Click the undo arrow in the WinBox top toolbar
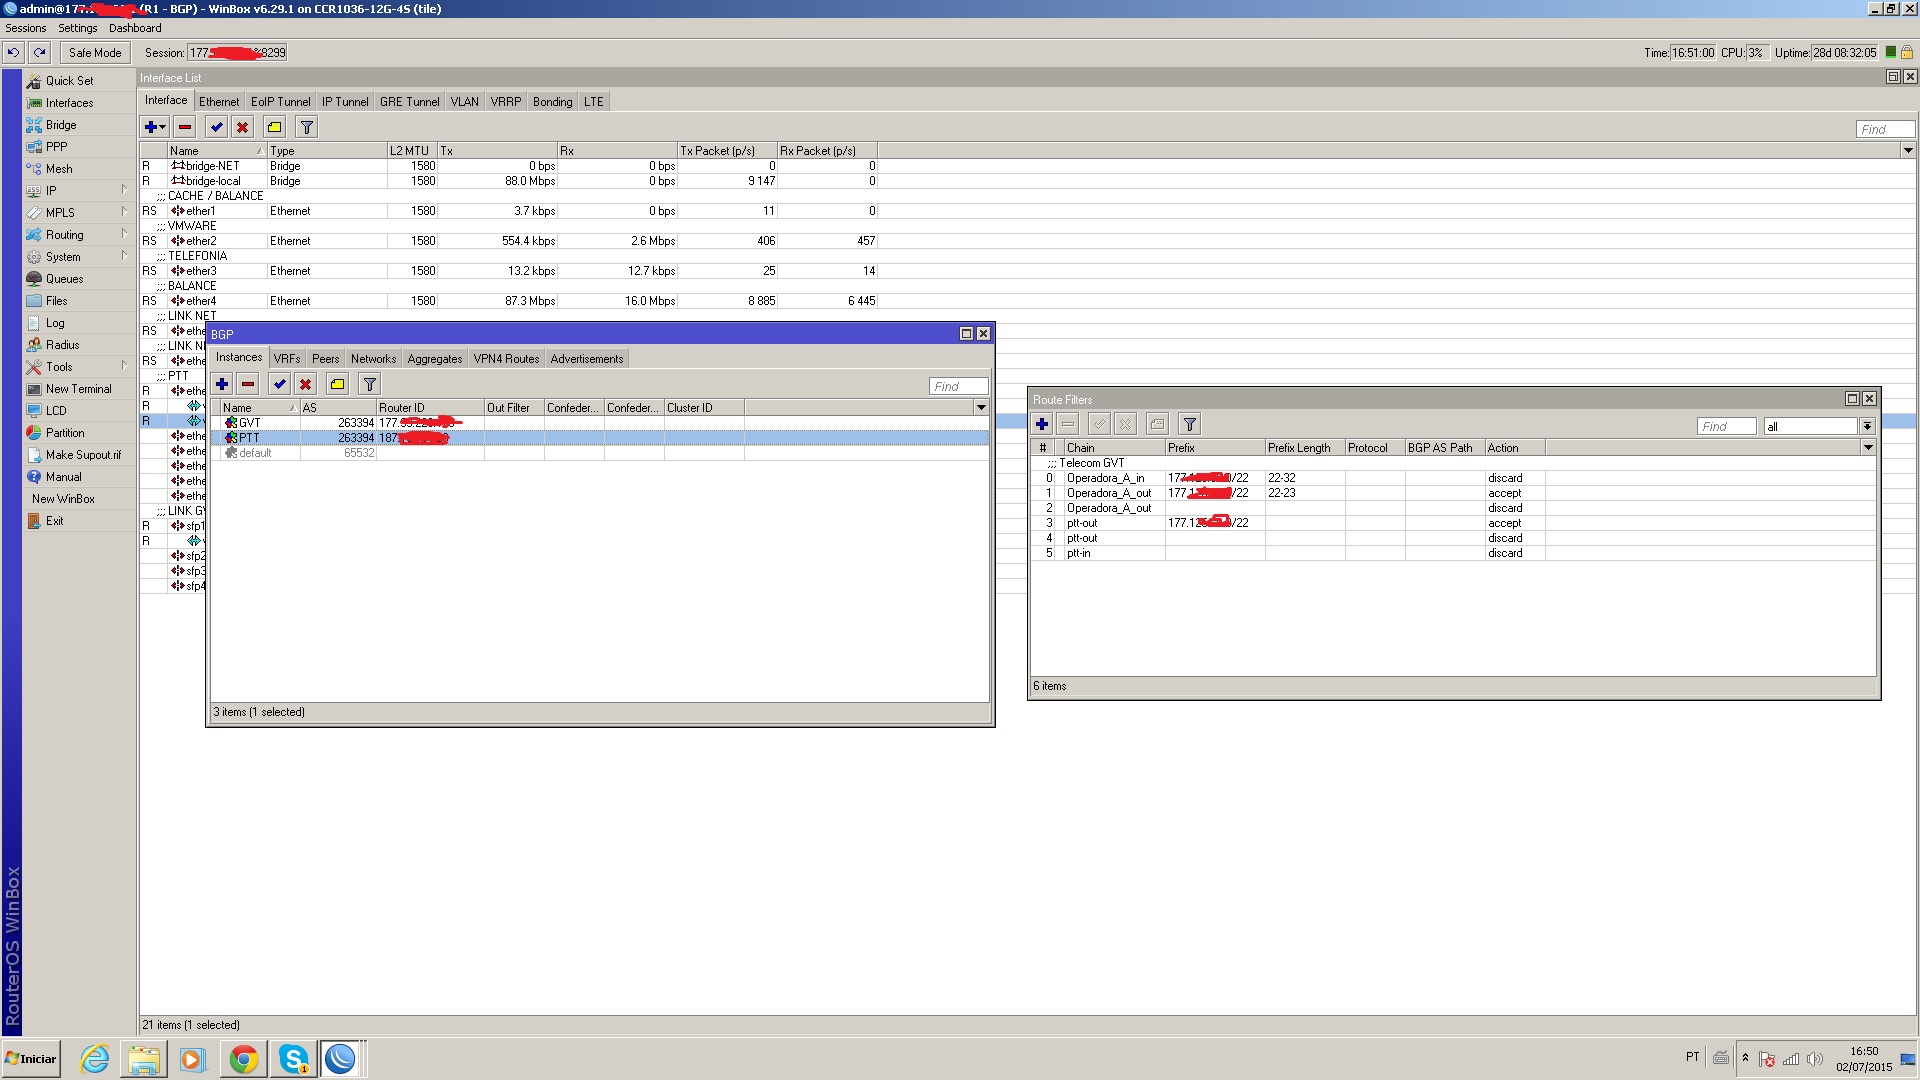Screen dimensions: 1920x1080 [14, 53]
